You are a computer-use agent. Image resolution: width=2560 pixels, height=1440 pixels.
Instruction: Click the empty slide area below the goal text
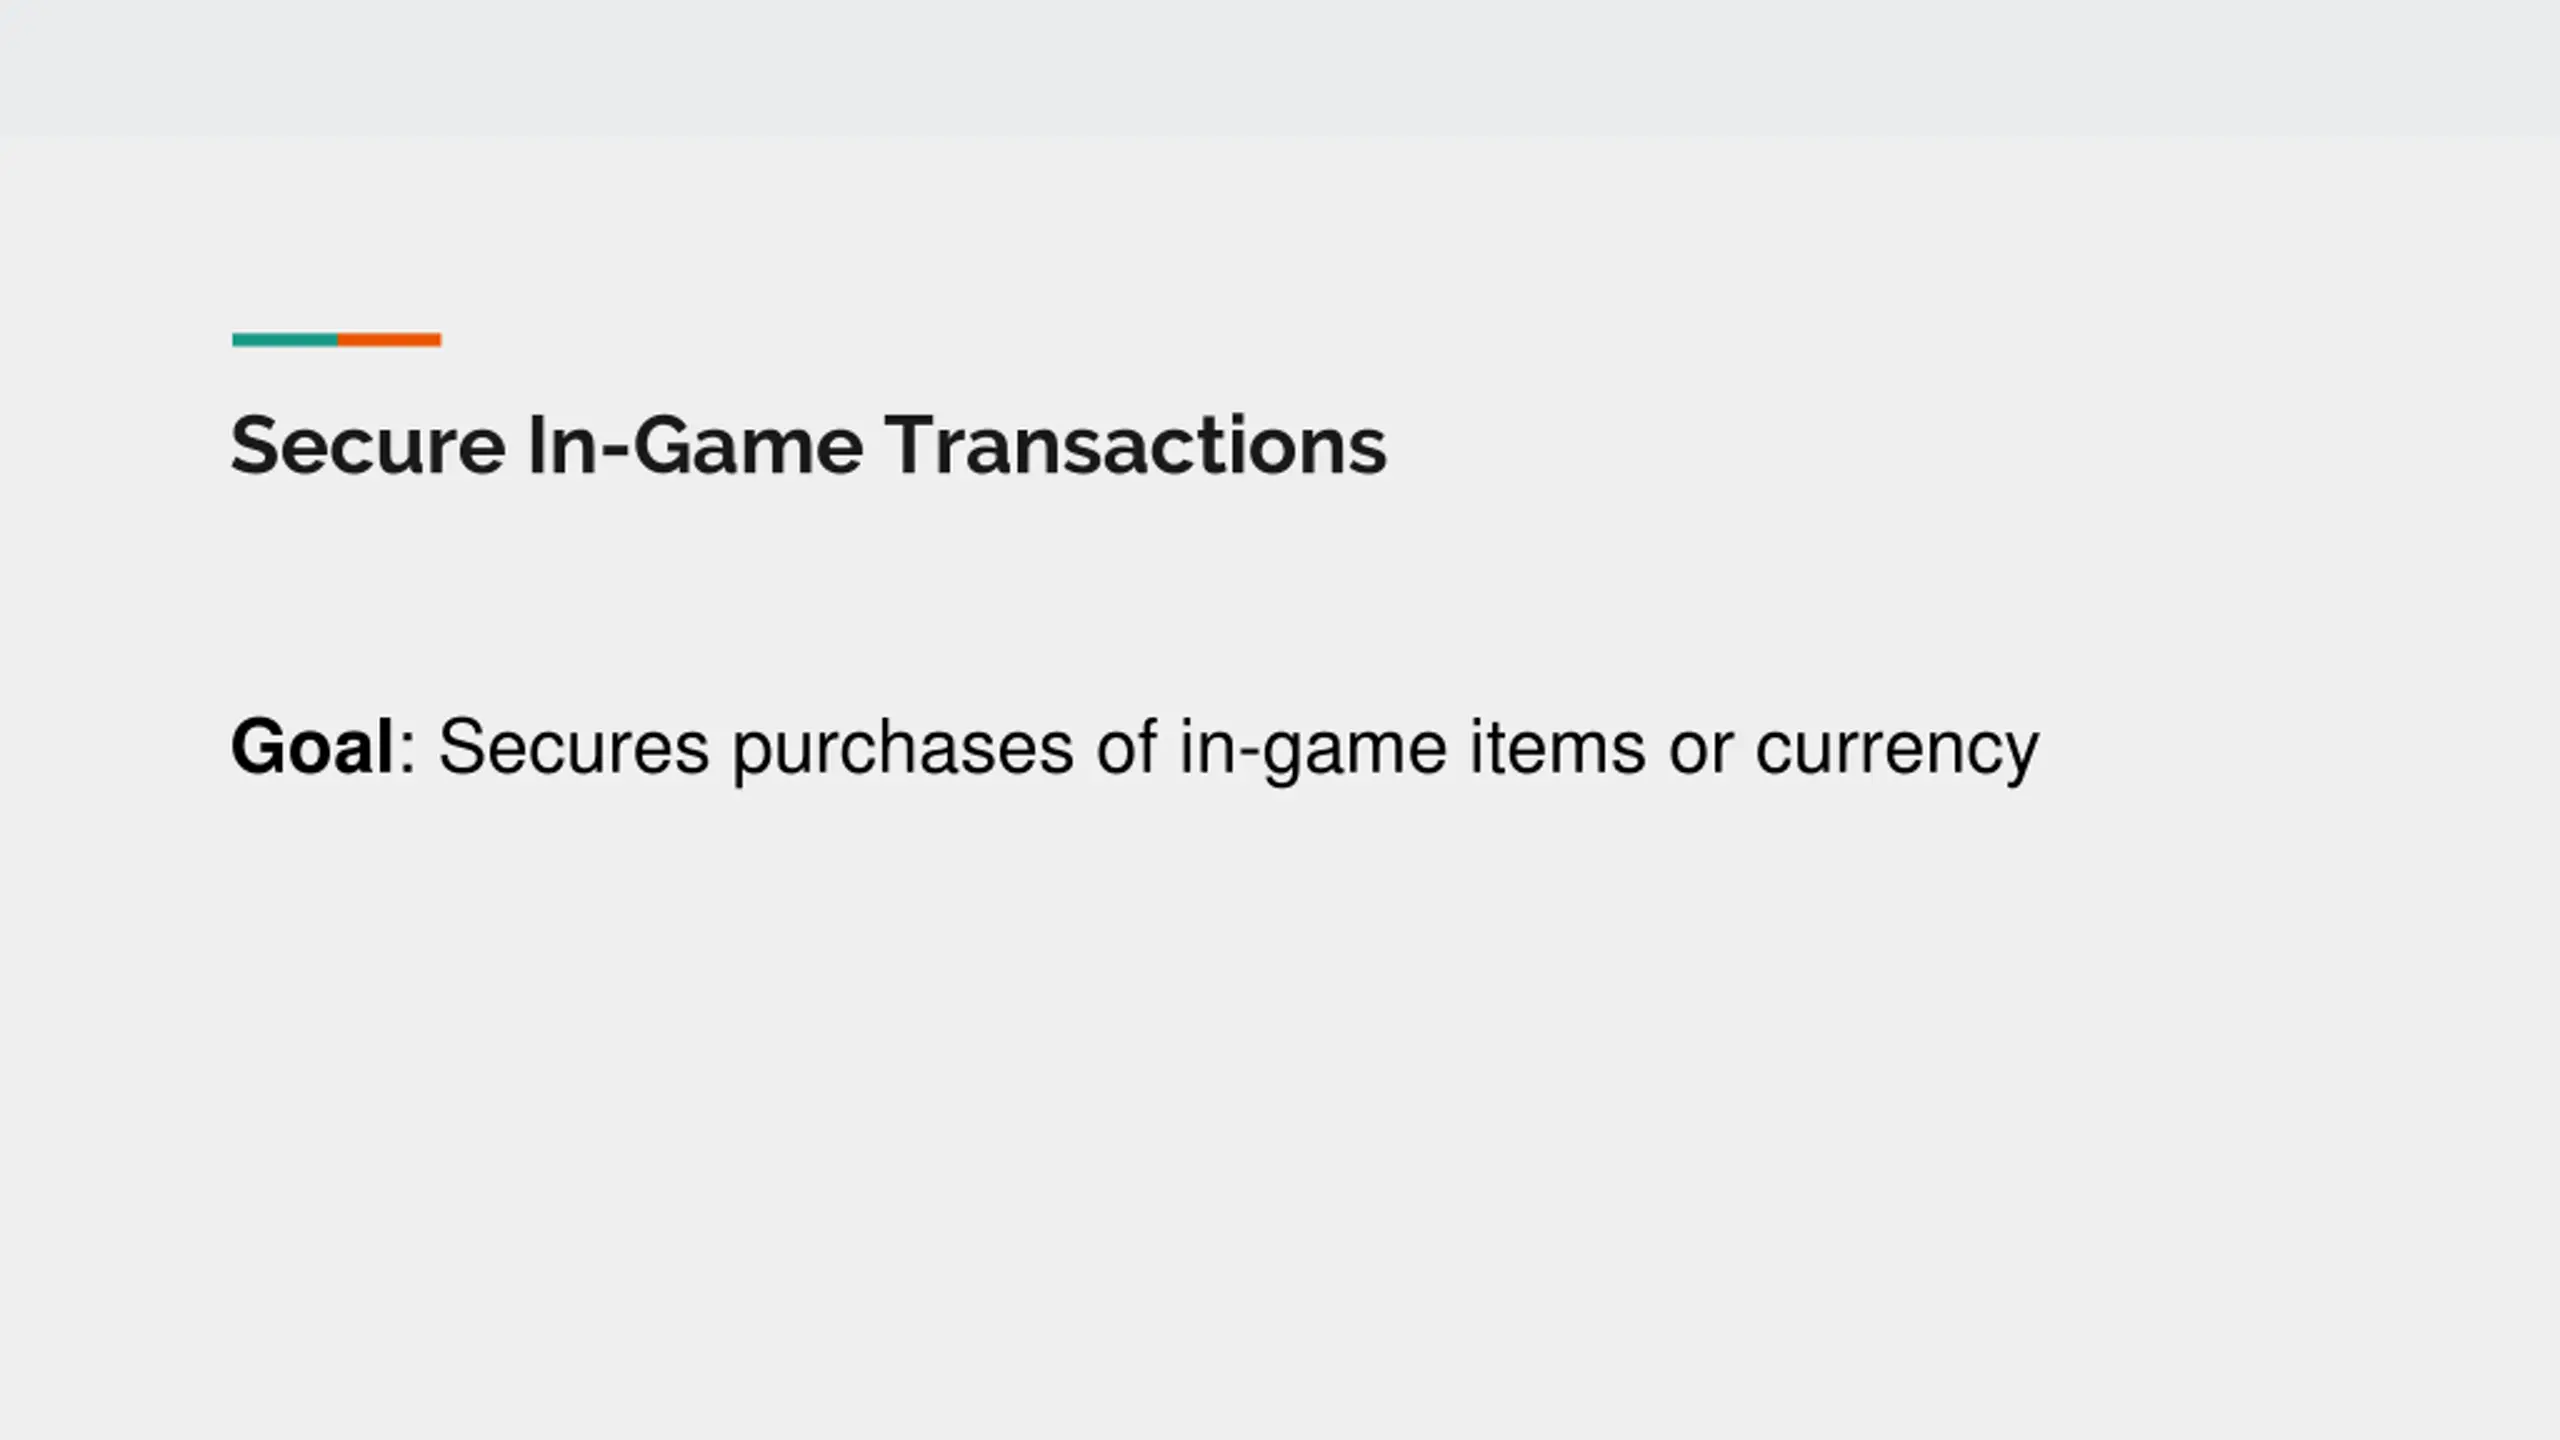click(1280, 1100)
